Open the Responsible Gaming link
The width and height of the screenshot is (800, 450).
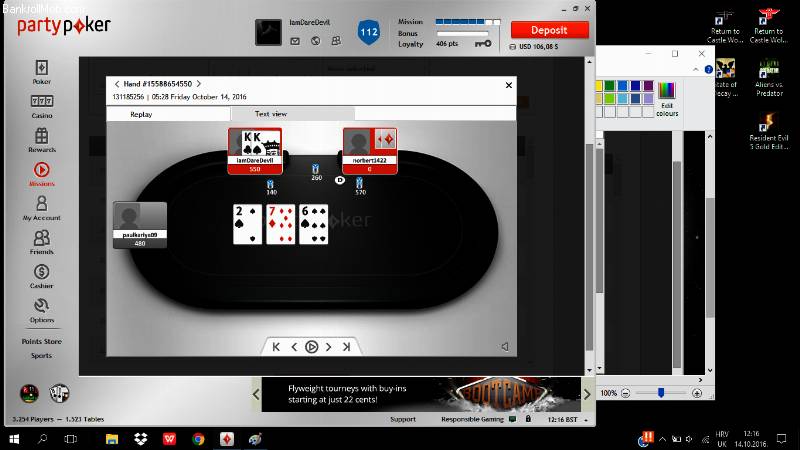click(x=472, y=419)
